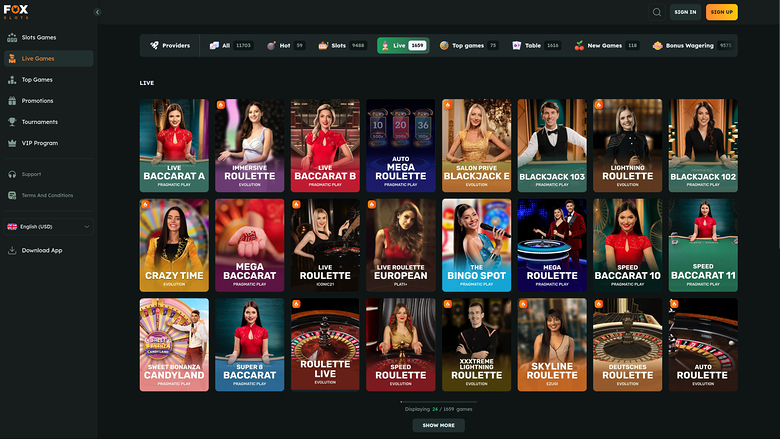Open the Mega Roulette game with two hosts
The image size is (780, 439).
(x=552, y=245)
